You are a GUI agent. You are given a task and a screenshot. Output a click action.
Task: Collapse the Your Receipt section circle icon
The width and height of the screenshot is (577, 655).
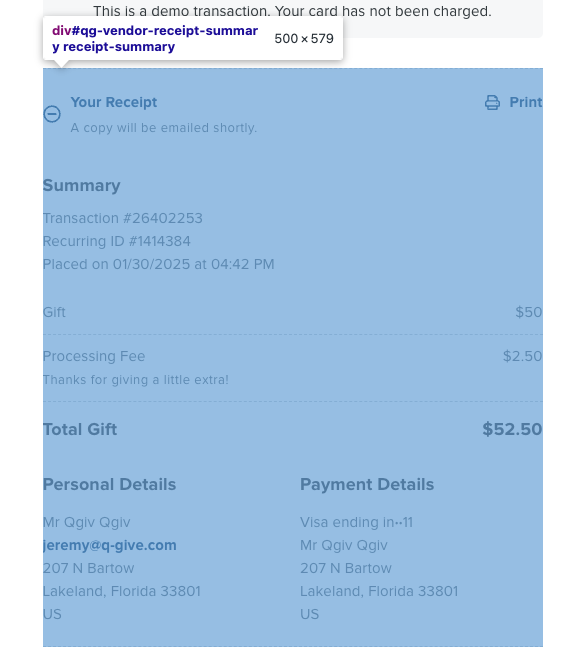click(x=52, y=114)
